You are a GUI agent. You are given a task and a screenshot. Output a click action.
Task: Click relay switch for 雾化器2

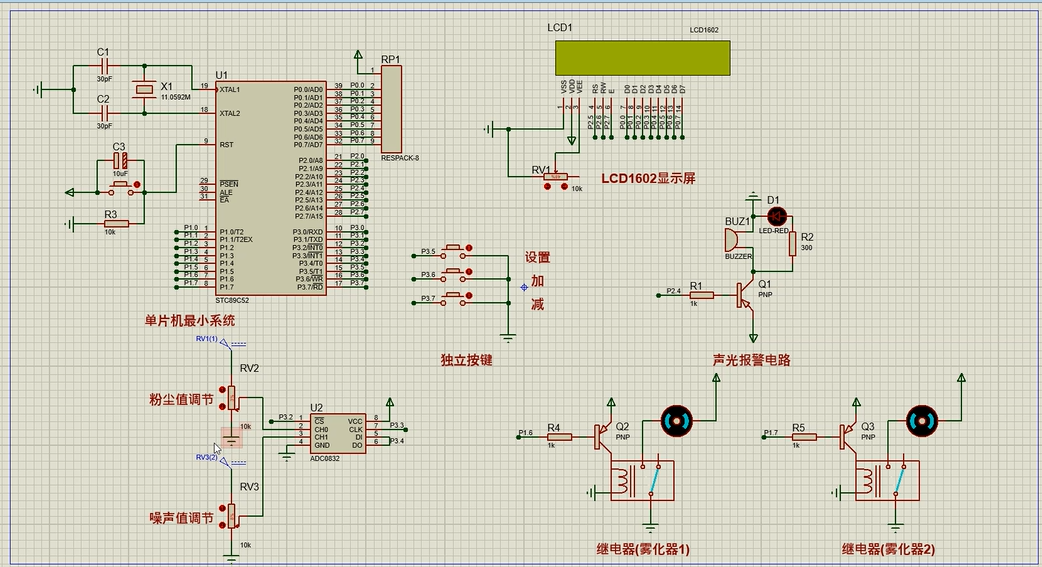point(899,482)
